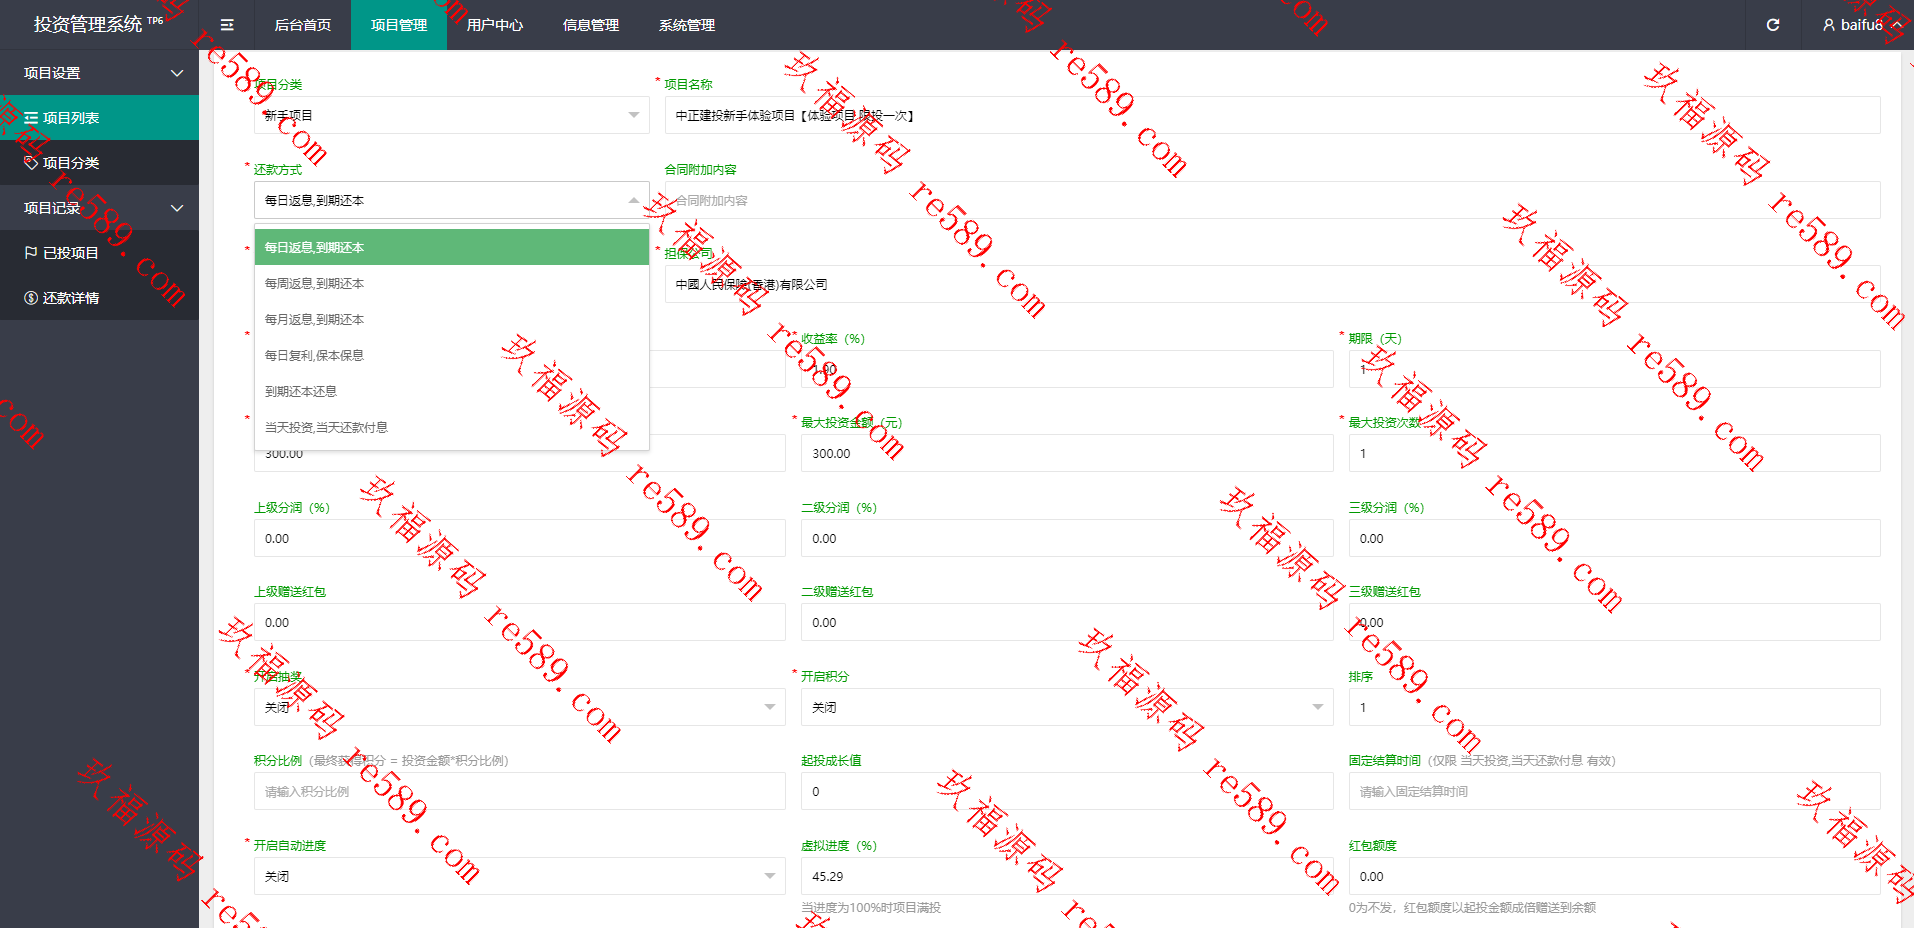
Task: Open the 开启积分 dropdown
Action: 1067,707
